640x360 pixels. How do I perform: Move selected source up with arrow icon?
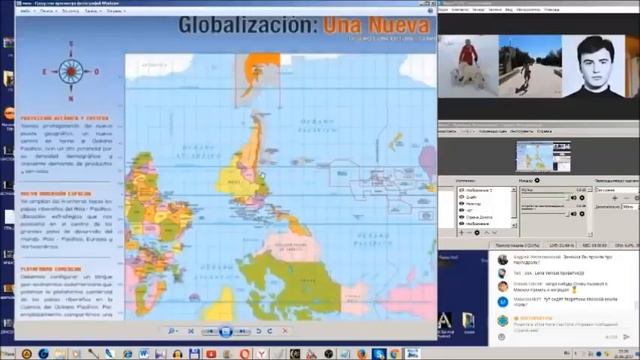coord(487,233)
